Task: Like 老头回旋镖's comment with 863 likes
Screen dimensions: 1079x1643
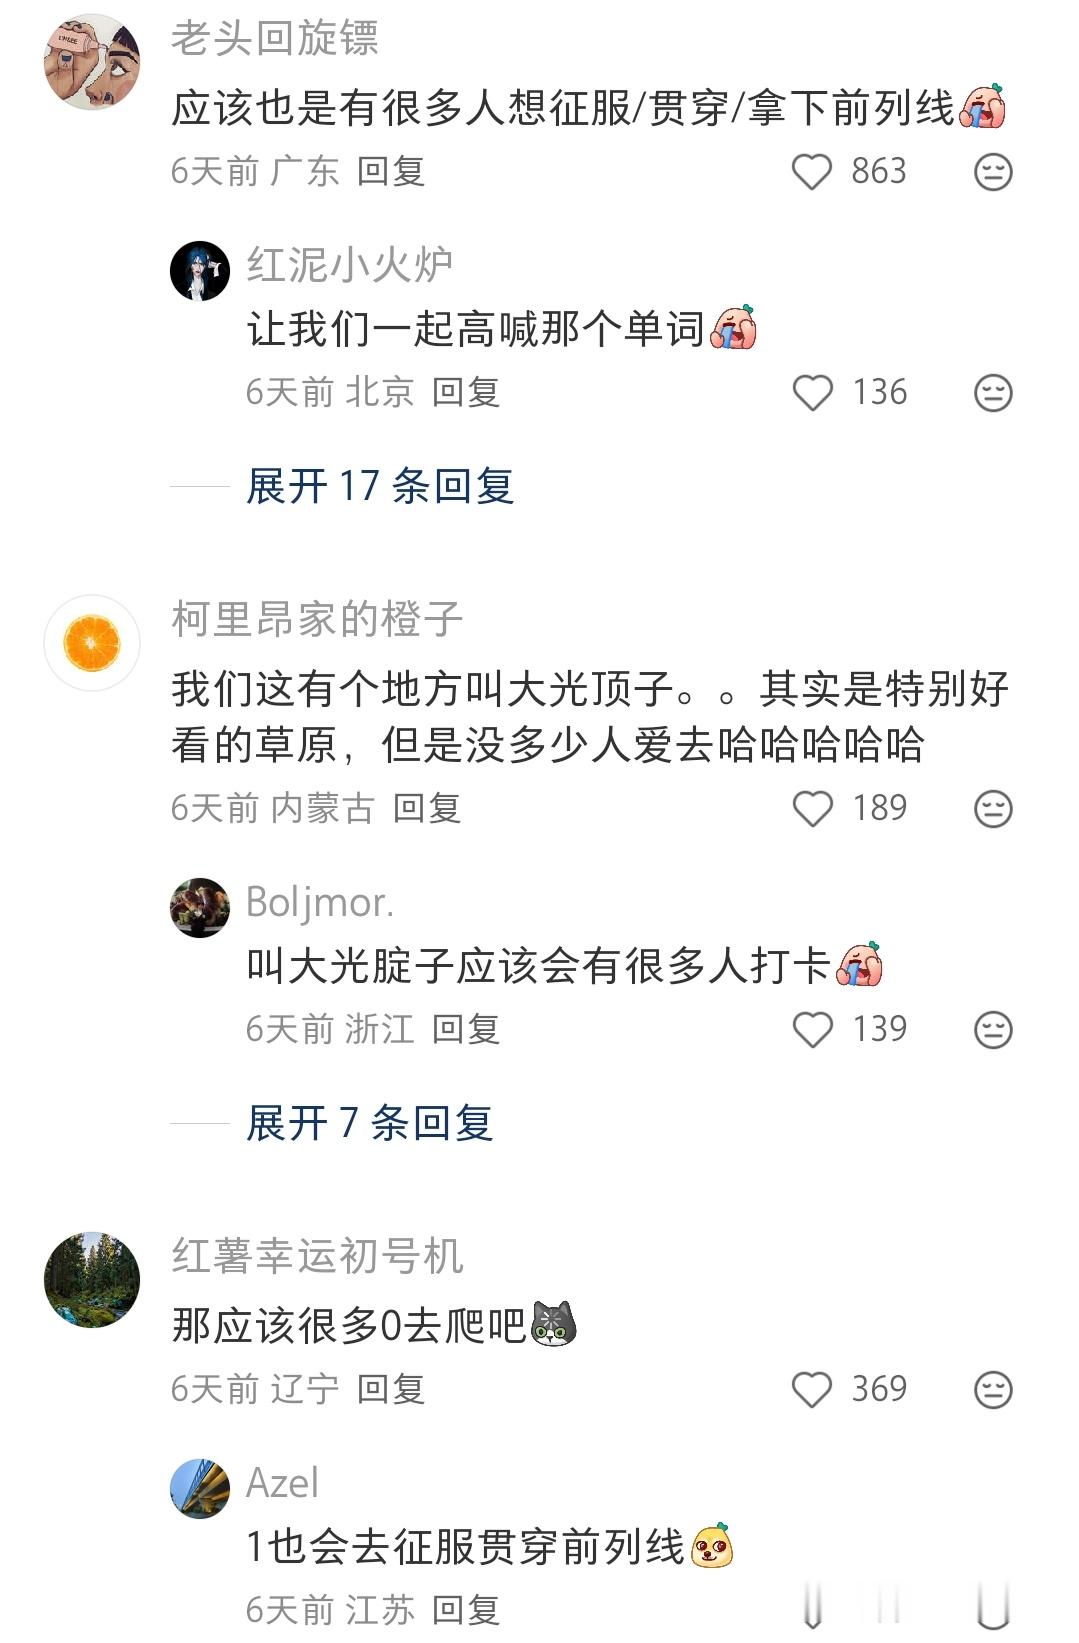Action: pyautogui.click(x=812, y=172)
